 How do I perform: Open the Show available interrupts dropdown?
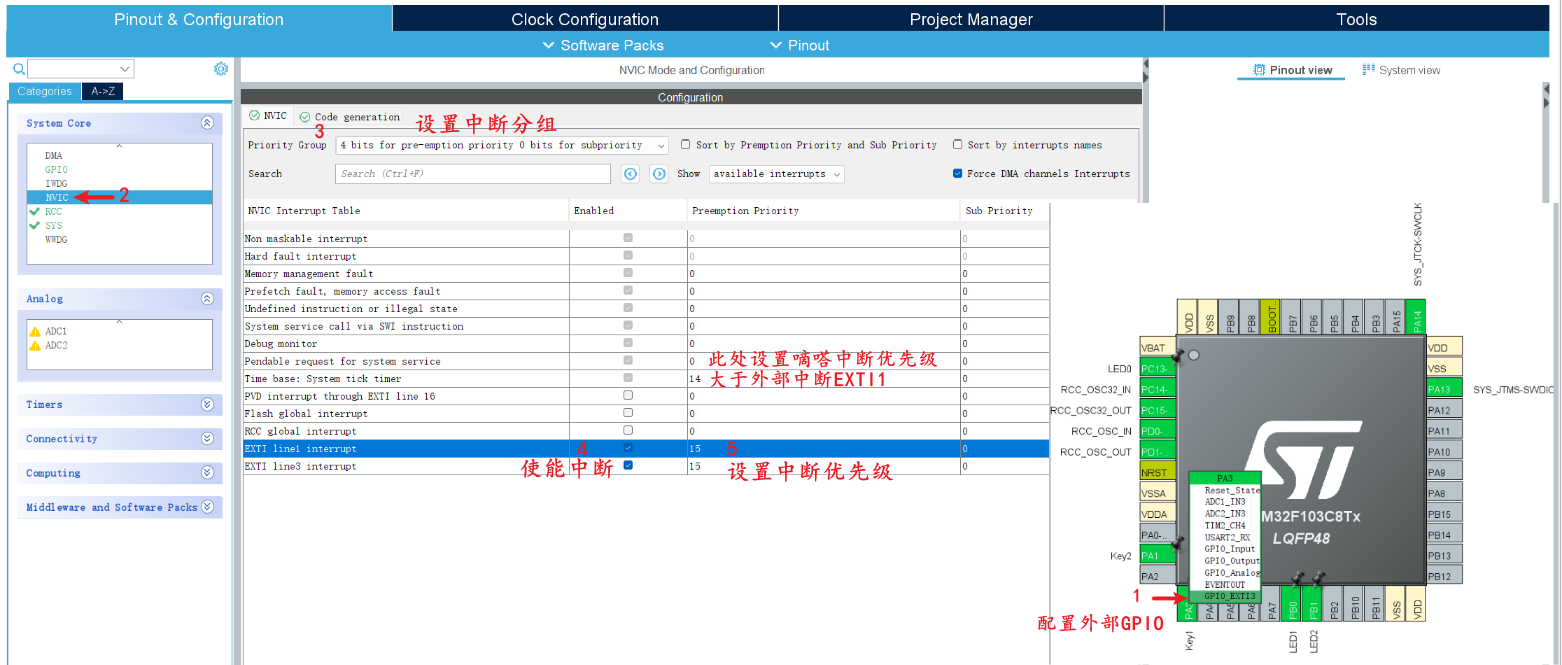coord(777,173)
